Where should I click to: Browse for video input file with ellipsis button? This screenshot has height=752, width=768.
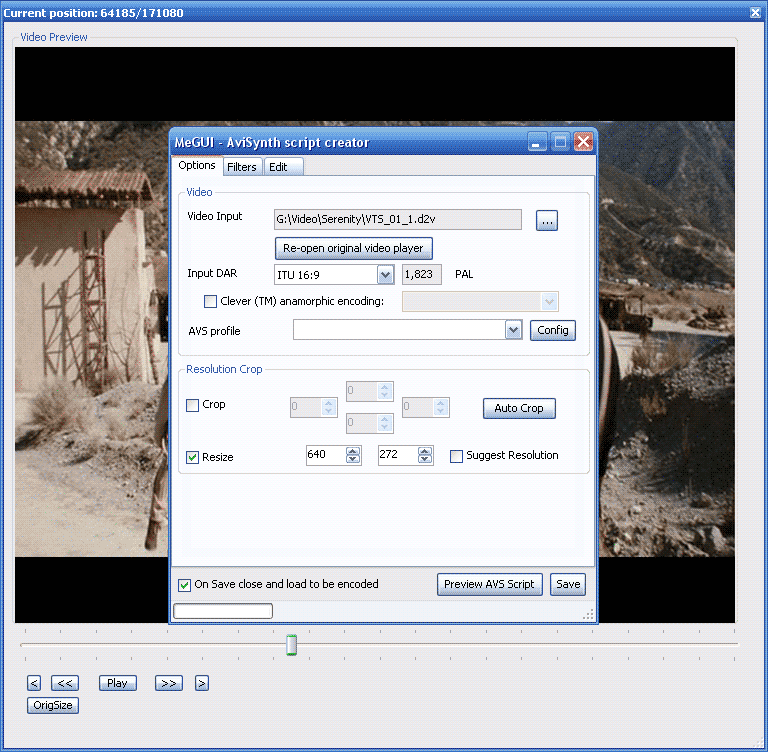(x=547, y=220)
